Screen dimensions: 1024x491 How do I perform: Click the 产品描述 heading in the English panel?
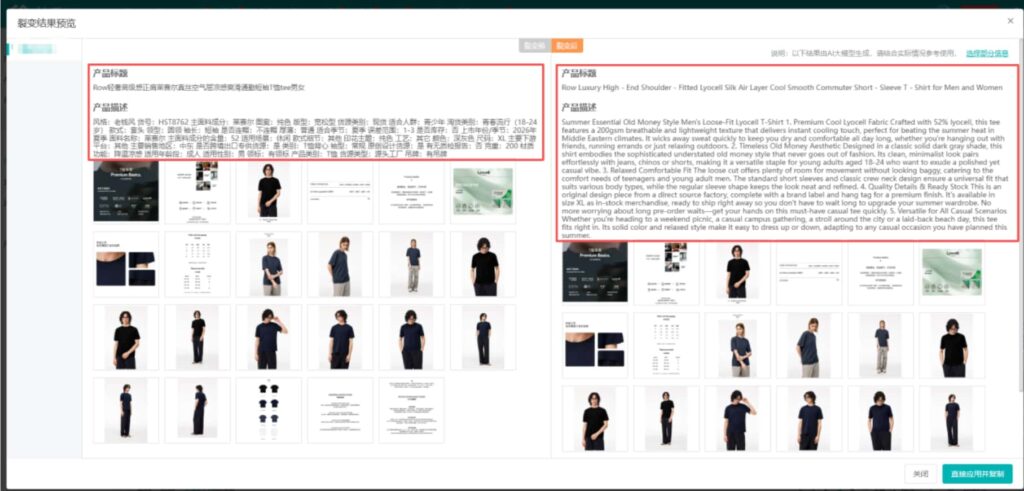[x=579, y=106]
